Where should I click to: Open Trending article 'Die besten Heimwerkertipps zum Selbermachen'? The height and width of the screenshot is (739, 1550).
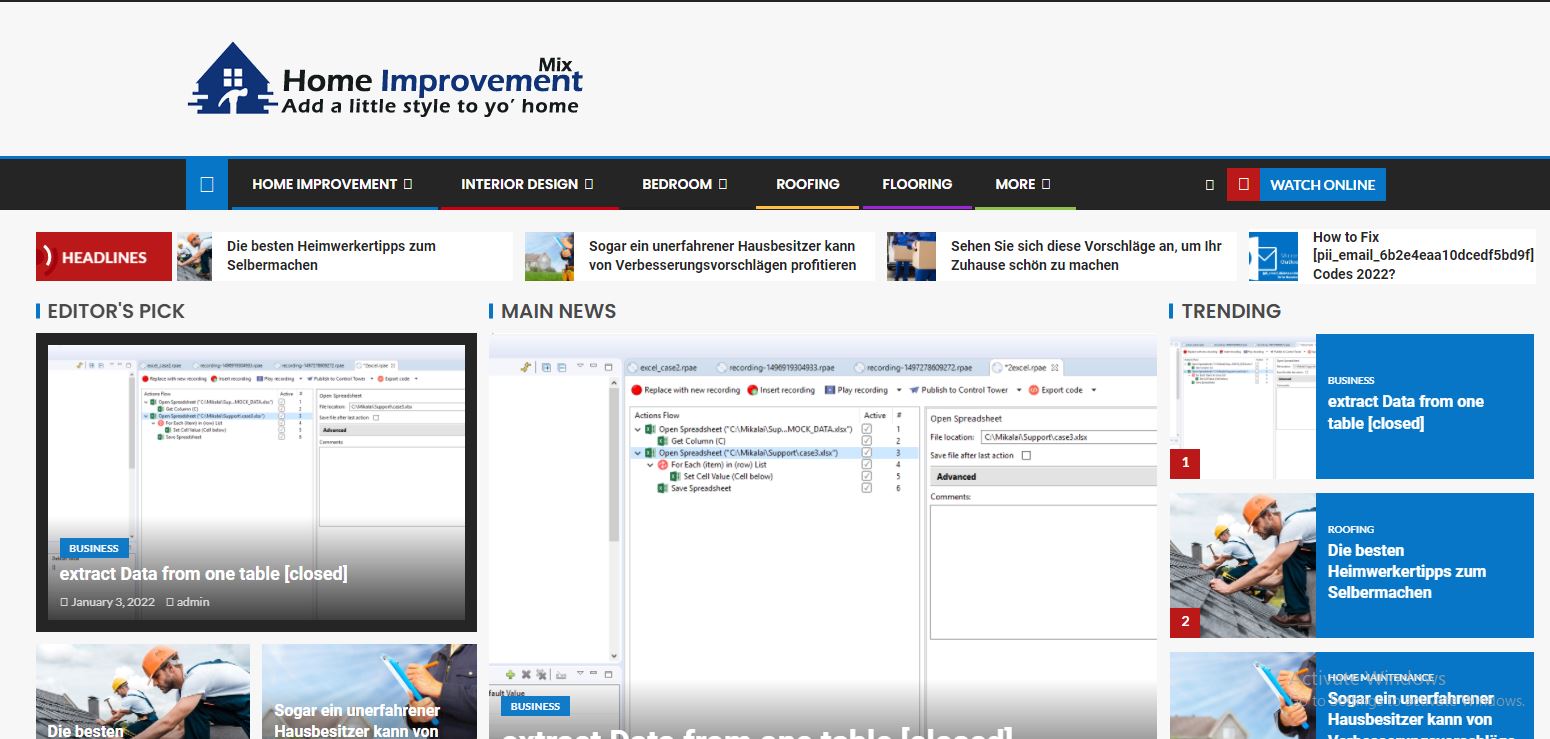point(1407,571)
